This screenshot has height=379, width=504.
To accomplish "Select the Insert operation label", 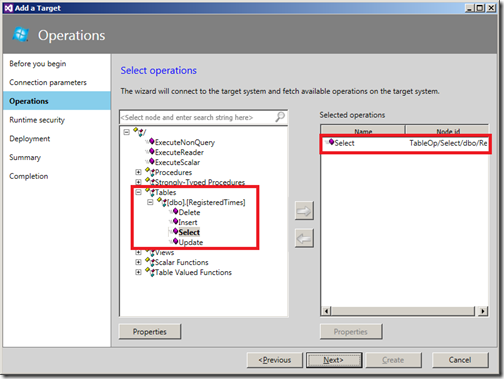I will click(x=188, y=222).
